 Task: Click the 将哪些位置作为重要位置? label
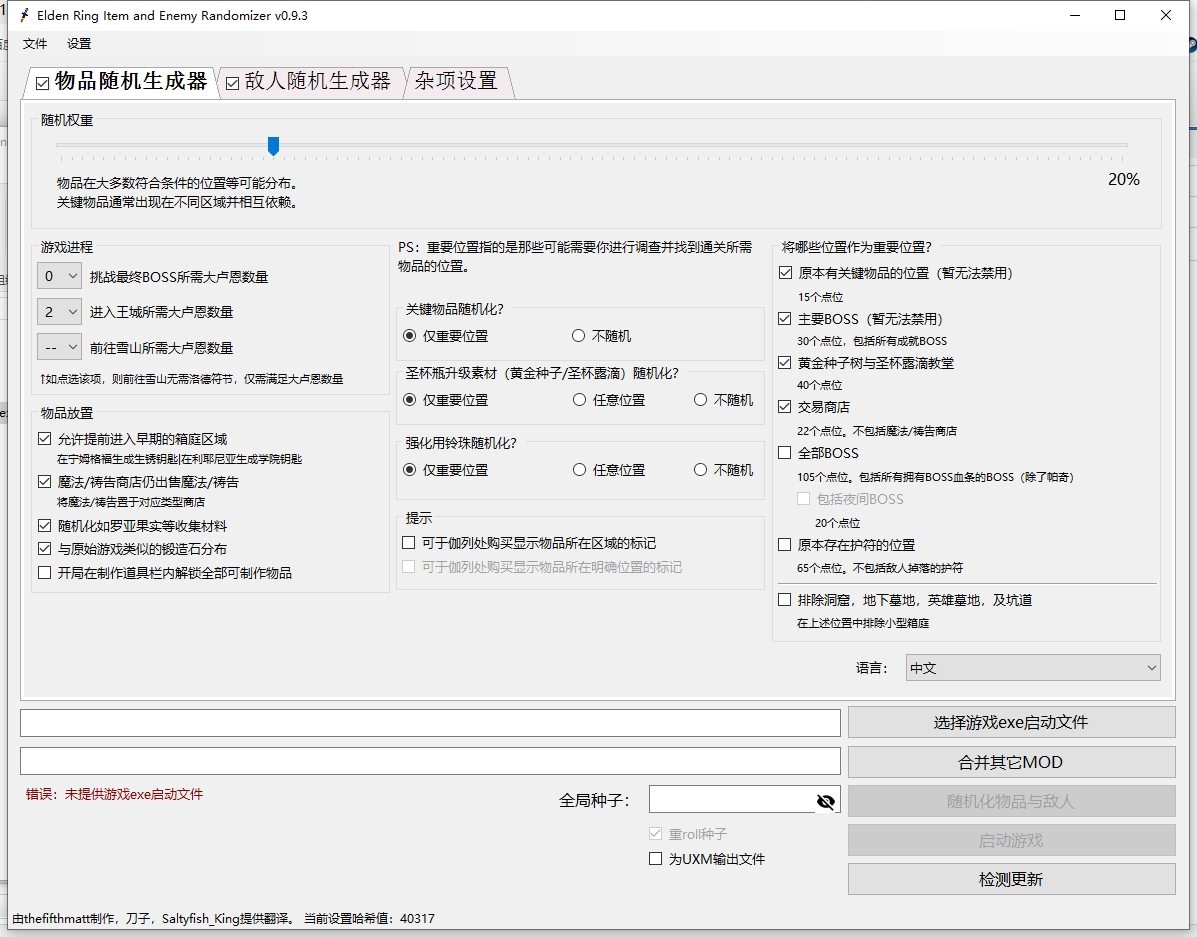pyautogui.click(x=857, y=247)
